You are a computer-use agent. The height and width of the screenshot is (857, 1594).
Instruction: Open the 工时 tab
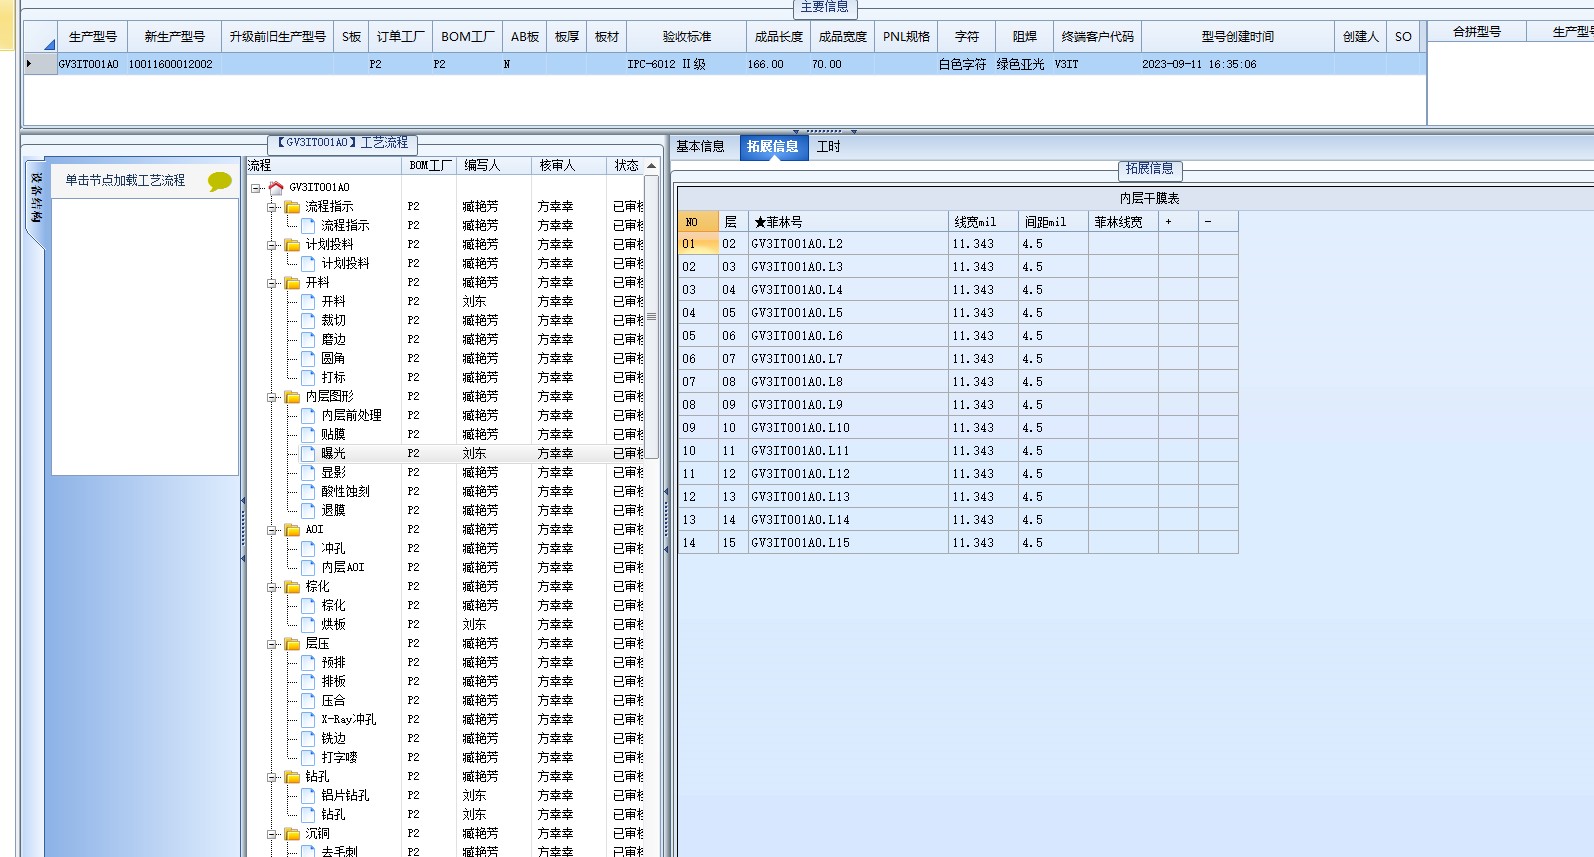829,147
